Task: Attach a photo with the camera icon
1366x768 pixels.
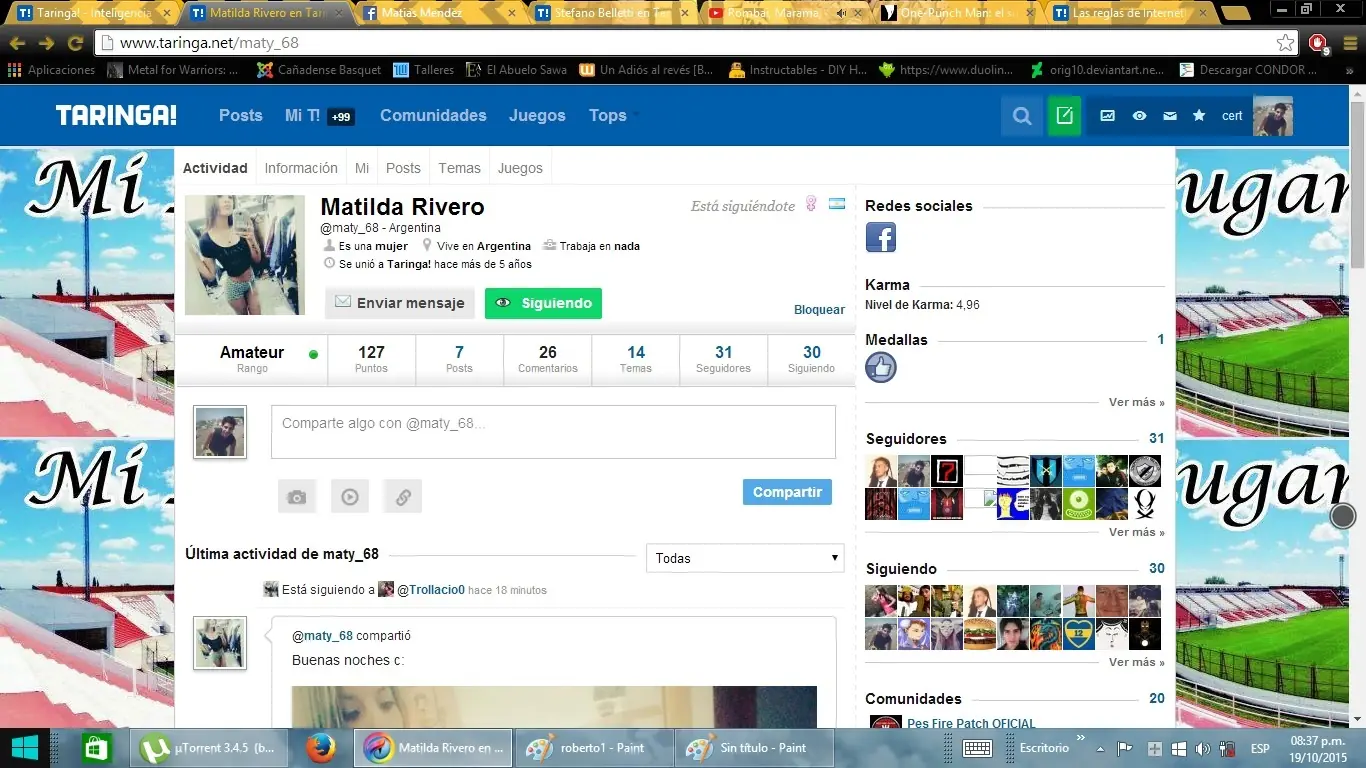Action: click(x=297, y=496)
